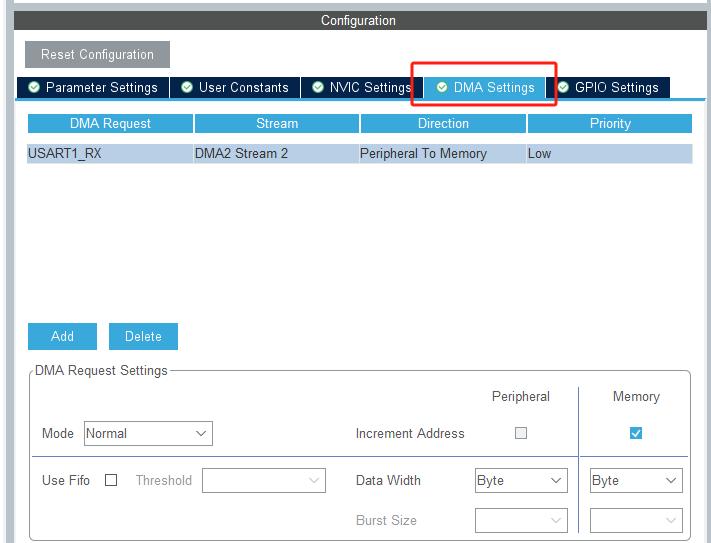Enable the Use Fifo checkbox
This screenshot has width=711, height=543.
pos(111,480)
